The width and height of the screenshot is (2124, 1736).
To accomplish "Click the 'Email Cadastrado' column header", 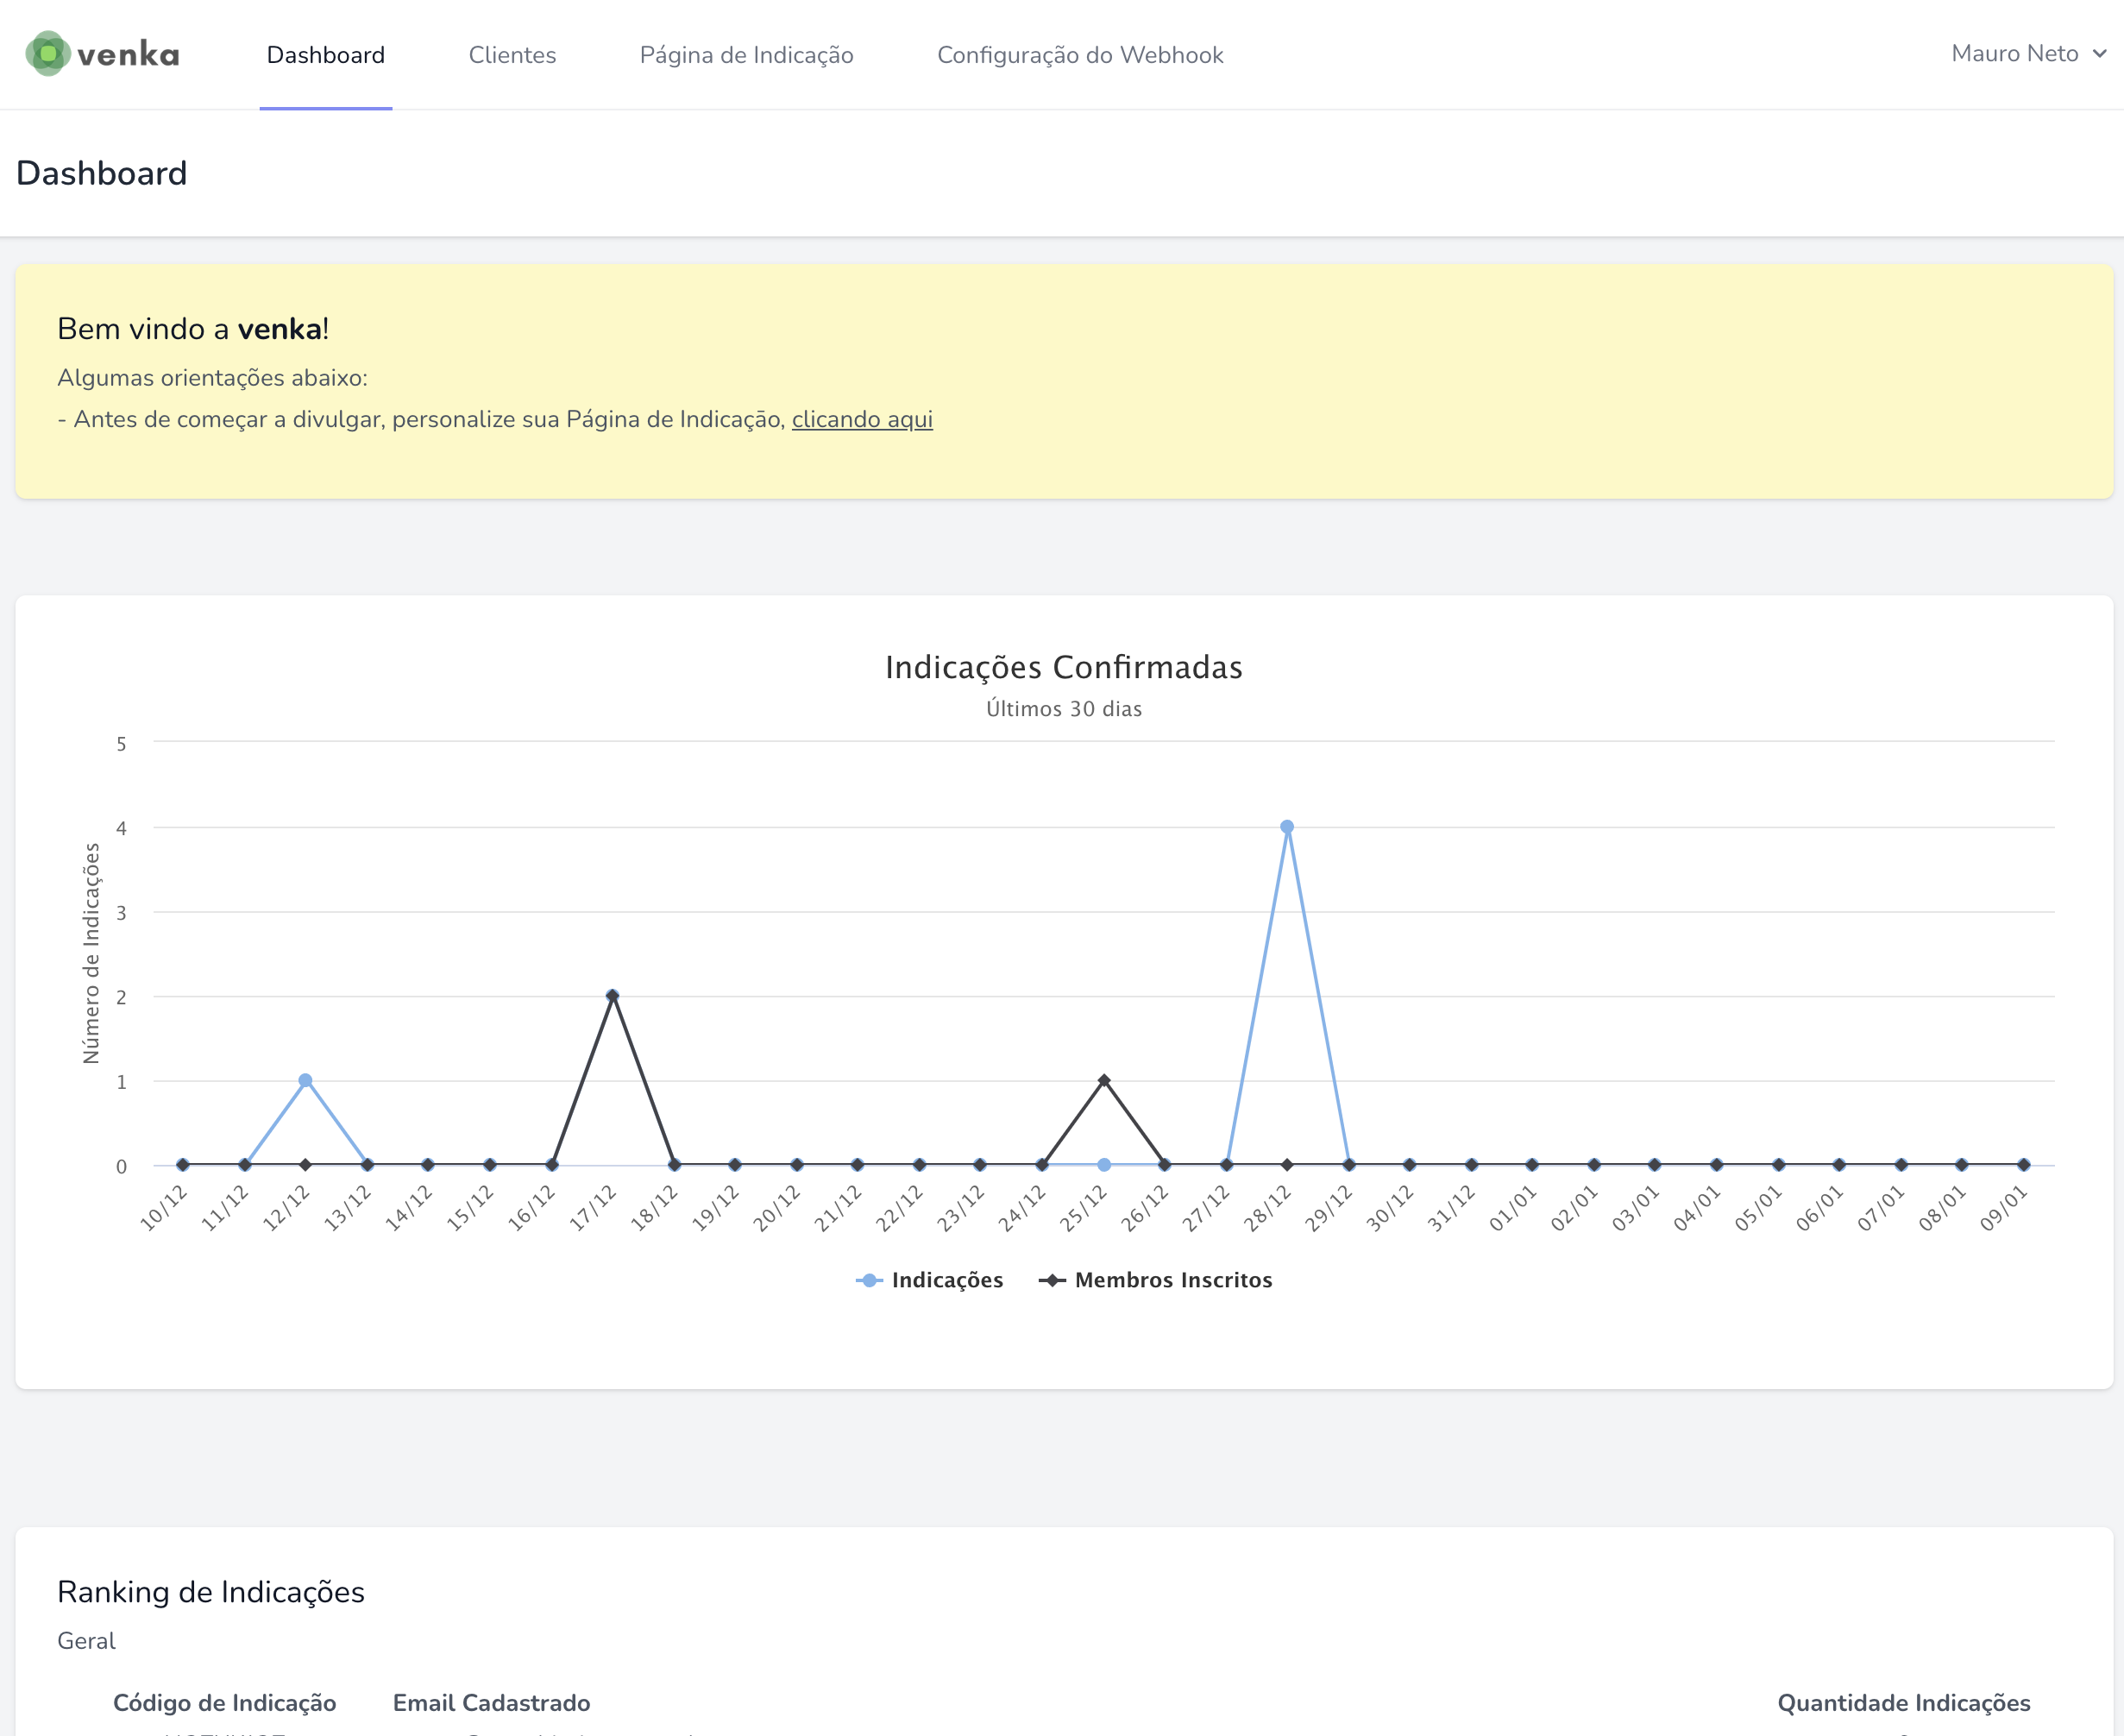I will pyautogui.click(x=492, y=1703).
